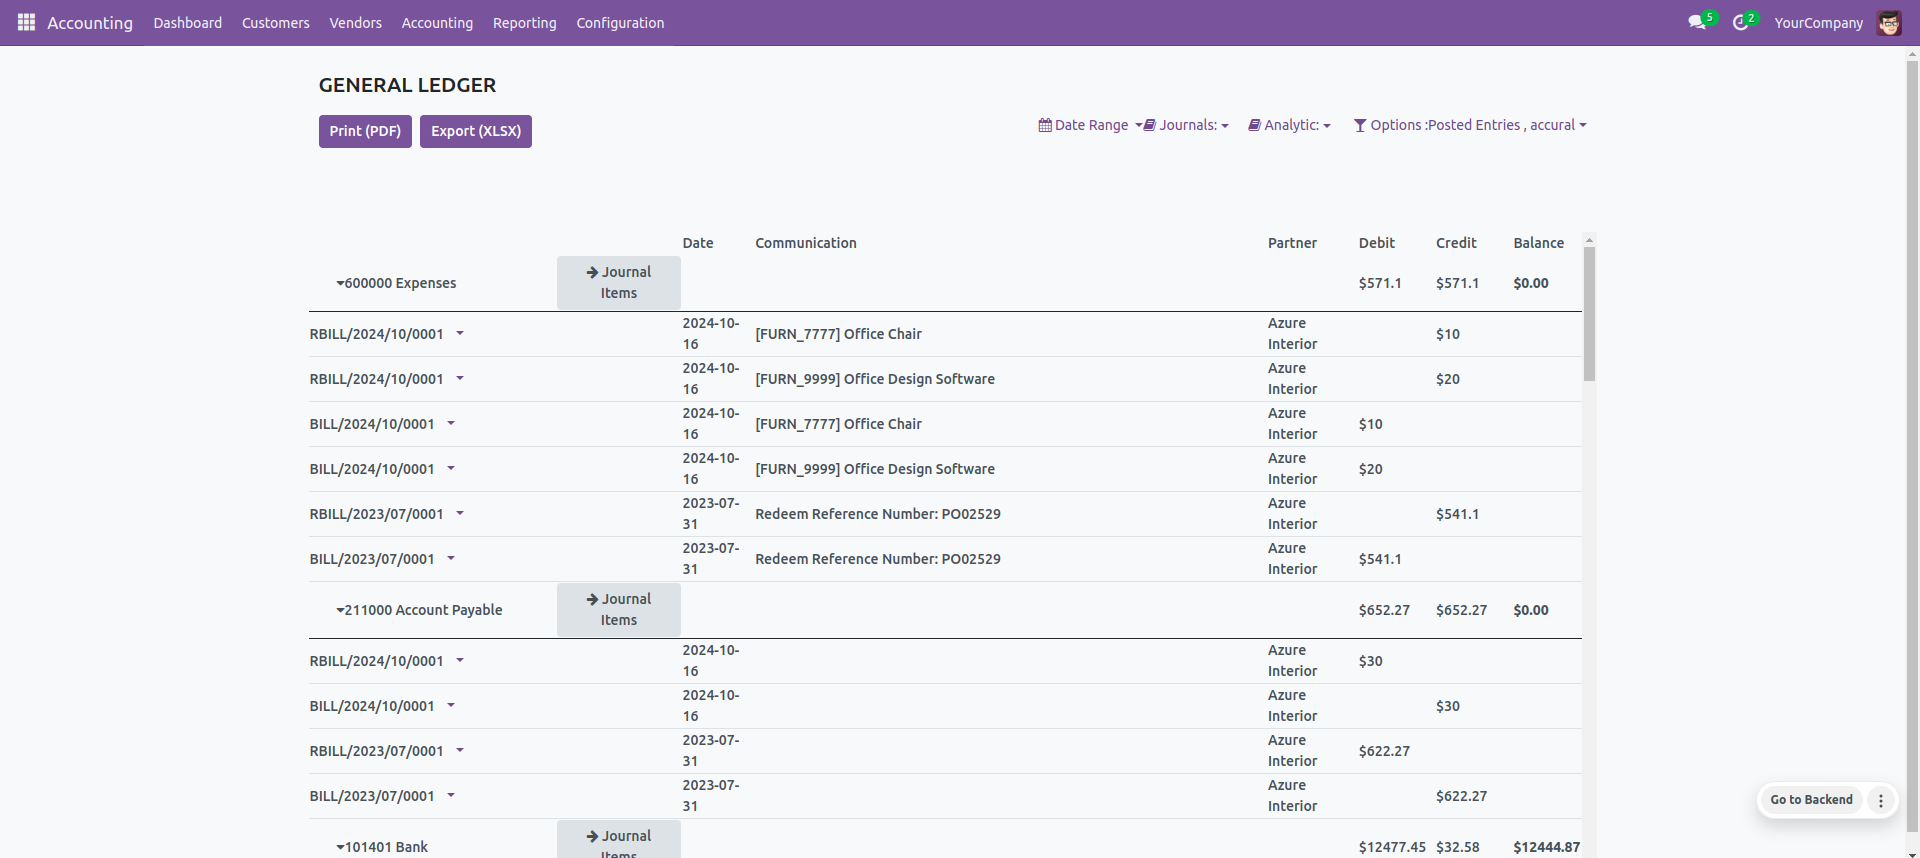Click the Options filter funnel icon
This screenshot has height=858, width=1920.
[1360, 125]
